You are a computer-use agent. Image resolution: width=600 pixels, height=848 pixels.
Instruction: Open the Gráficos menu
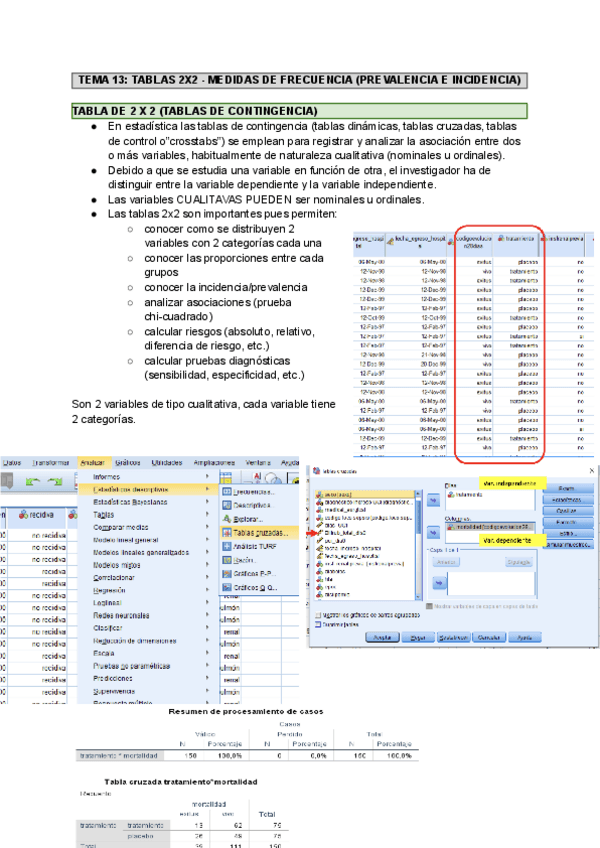128,463
